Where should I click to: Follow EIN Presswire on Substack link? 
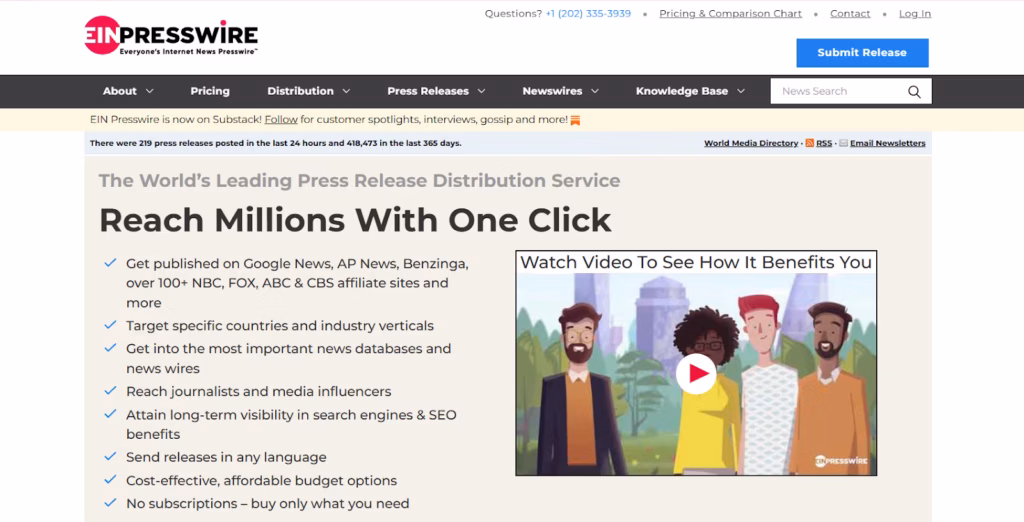pos(281,120)
